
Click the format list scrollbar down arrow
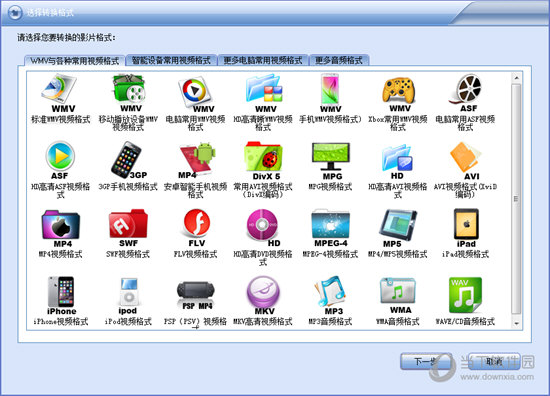tap(516, 323)
